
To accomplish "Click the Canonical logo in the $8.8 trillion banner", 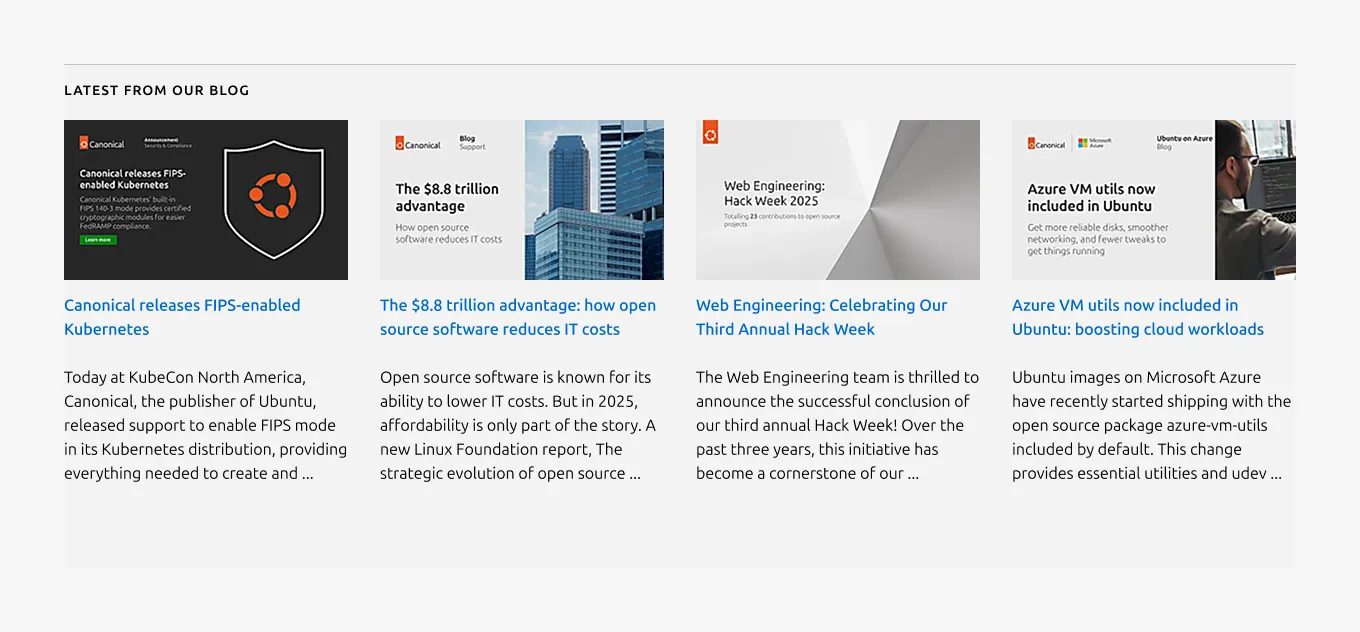I will (418, 144).
